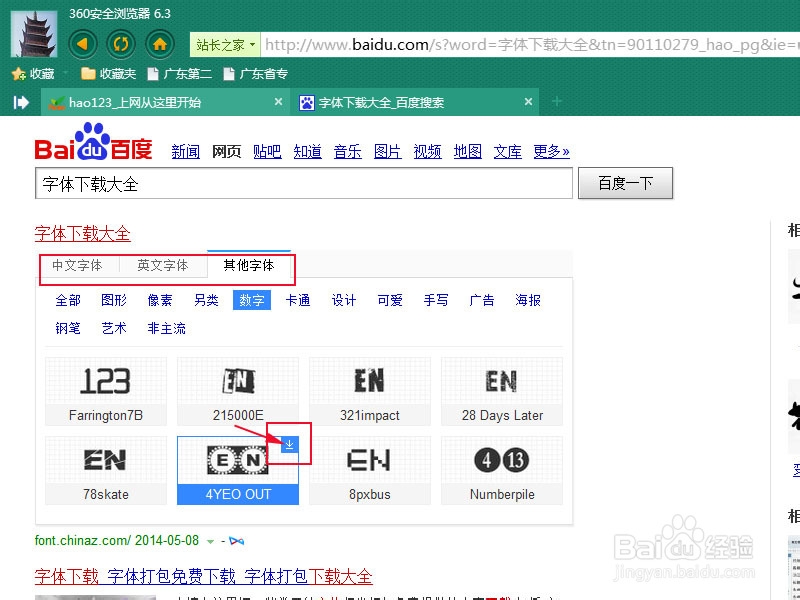Click the 收藏 star favorites button
800x600 pixels.
click(x=33, y=74)
